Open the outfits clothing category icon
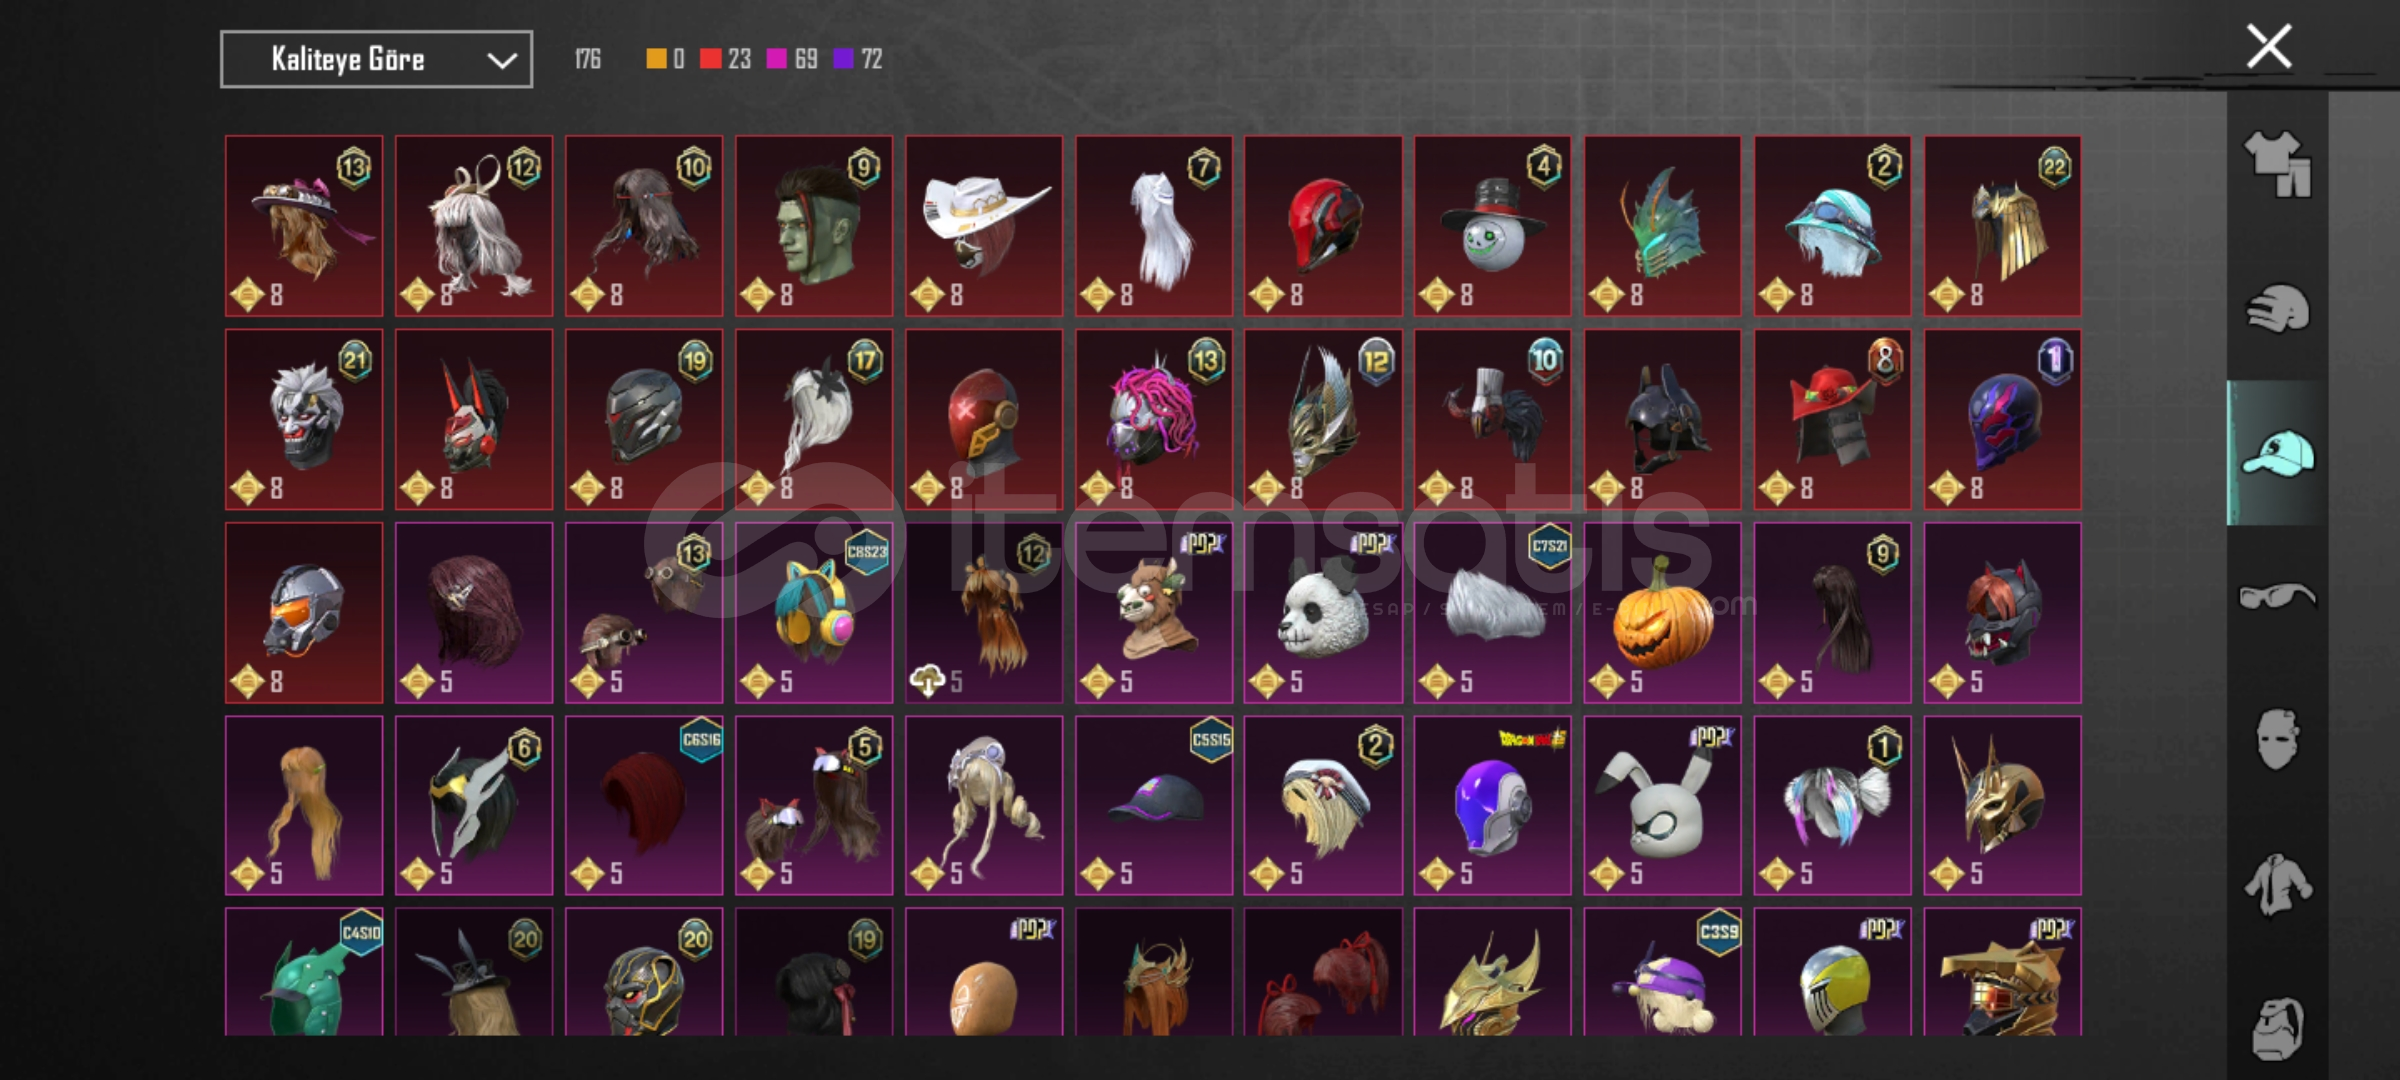 coord(2277,165)
